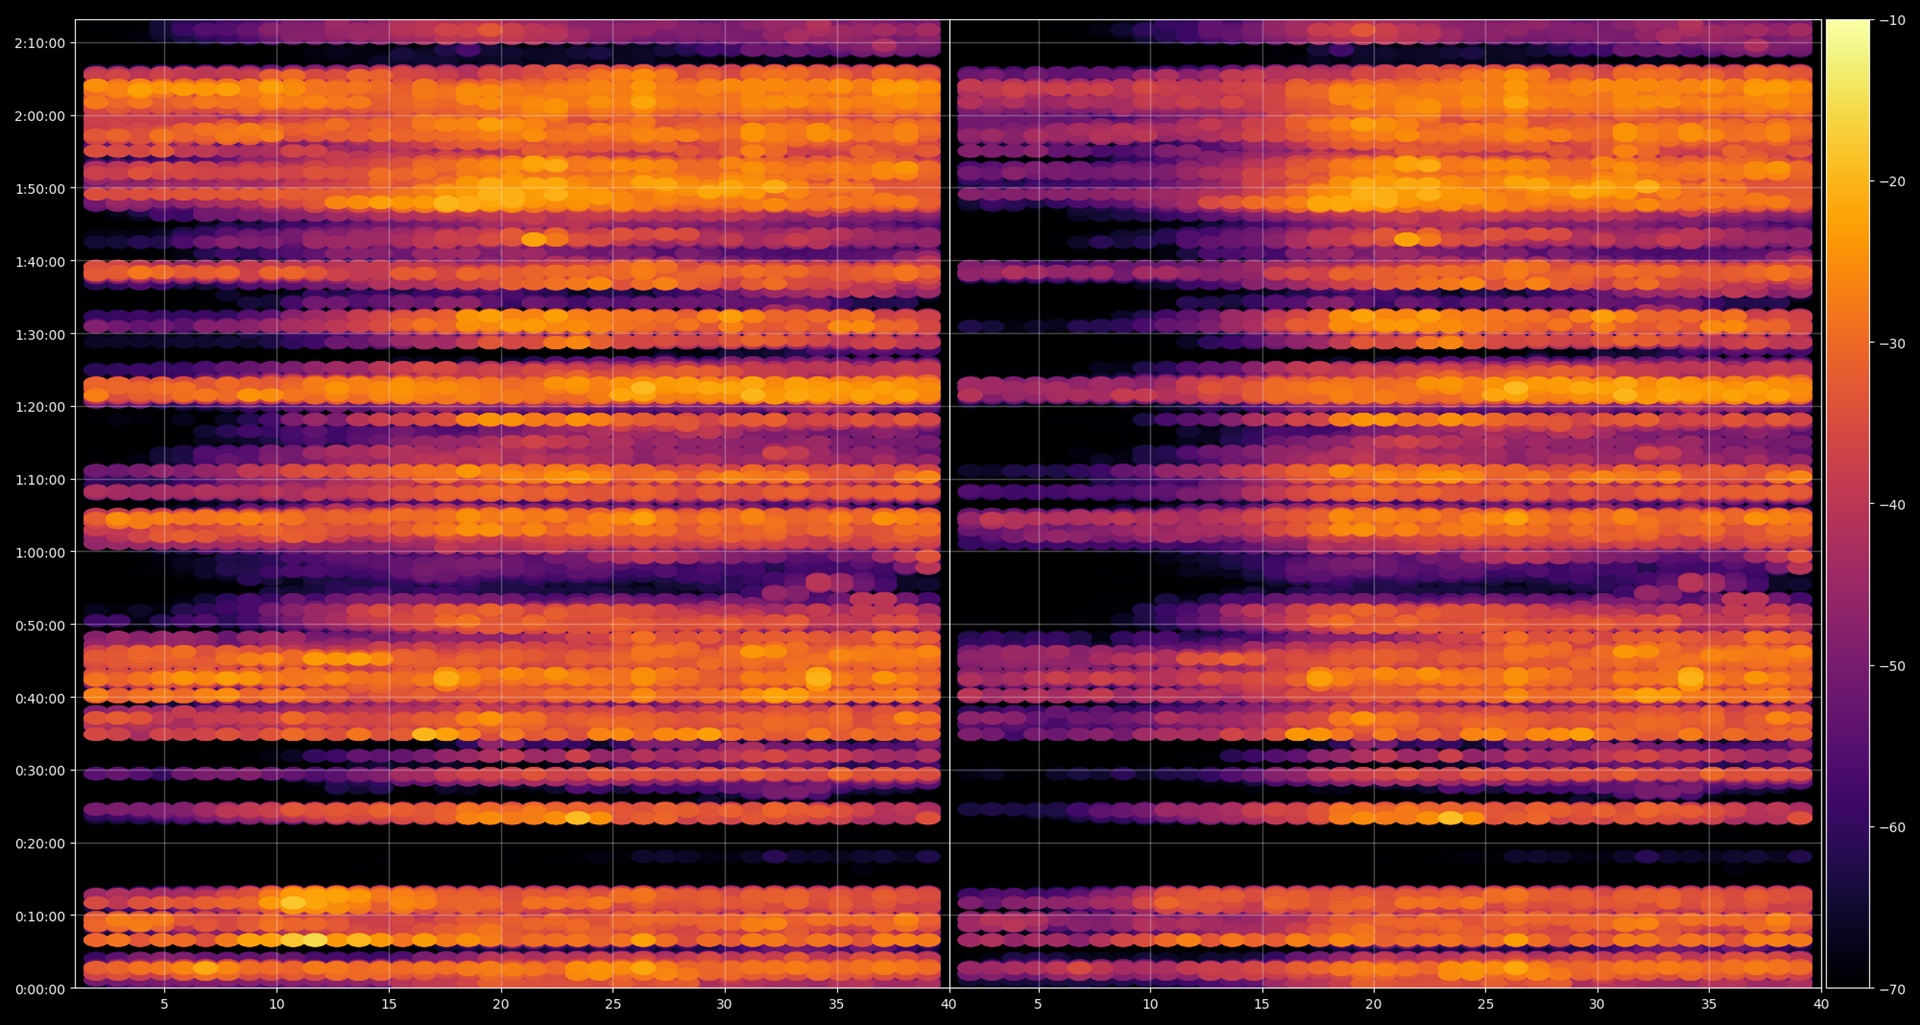
Task: Click the 0:40:00 time axis label
Action: (x=40, y=699)
